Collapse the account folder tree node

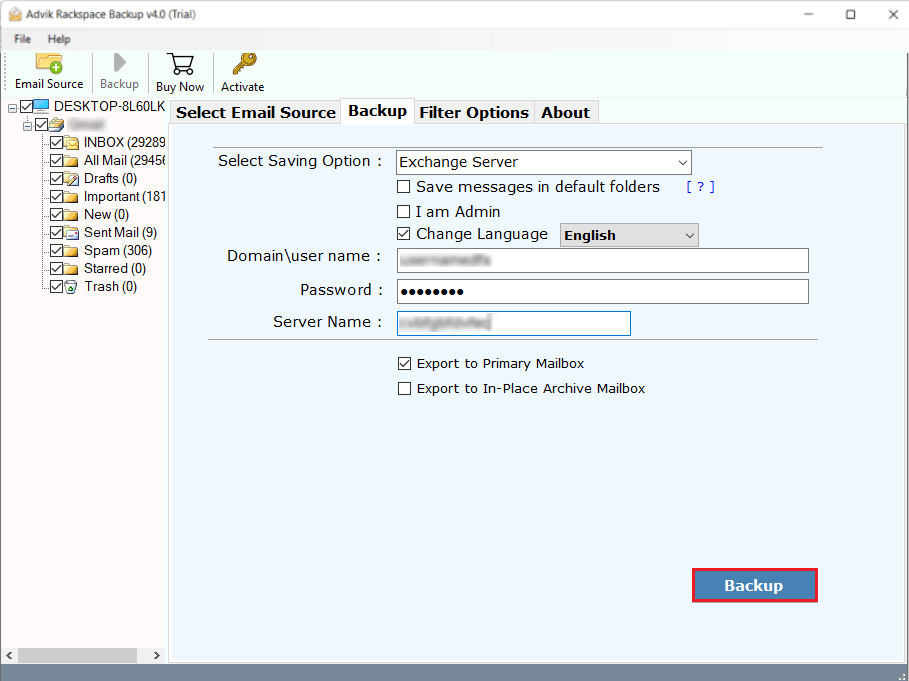[x=27, y=126]
